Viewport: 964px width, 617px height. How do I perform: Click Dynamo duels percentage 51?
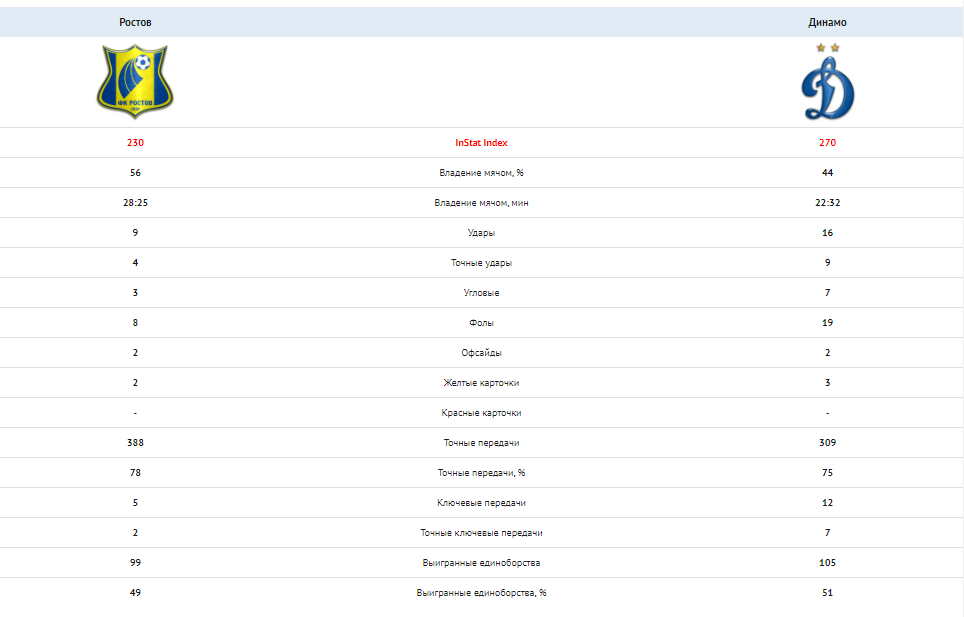pyautogui.click(x=828, y=594)
